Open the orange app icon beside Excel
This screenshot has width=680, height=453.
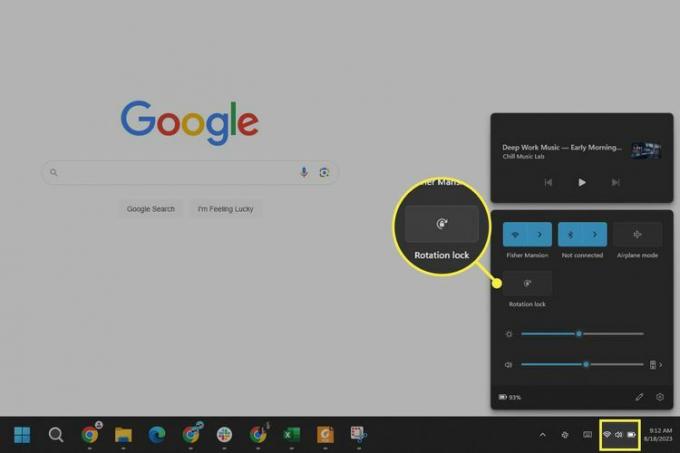[x=325, y=434]
